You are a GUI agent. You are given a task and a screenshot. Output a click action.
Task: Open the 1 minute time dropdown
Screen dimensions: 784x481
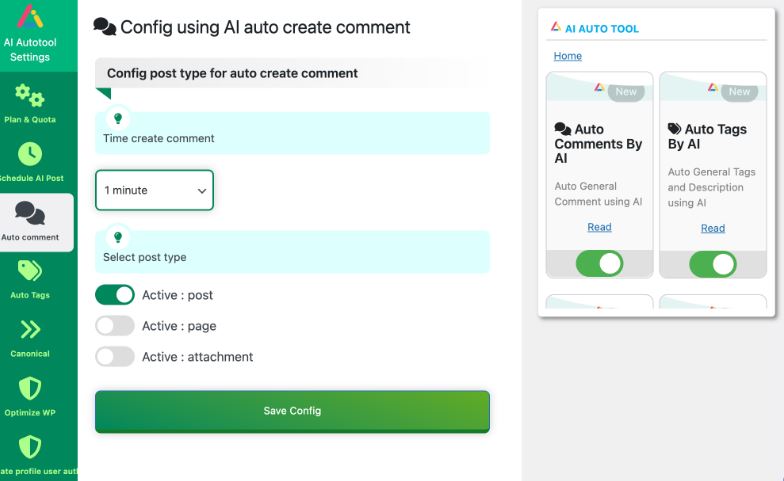pos(154,190)
